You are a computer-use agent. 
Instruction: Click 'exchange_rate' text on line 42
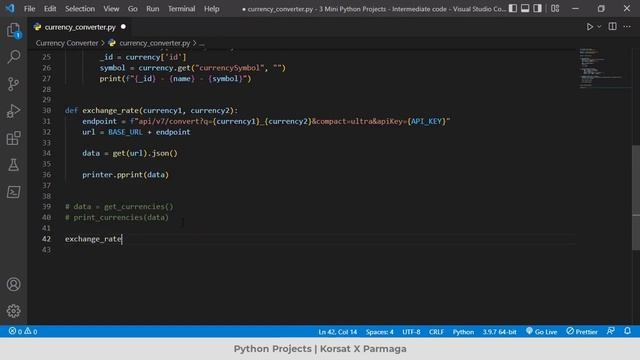[93, 239]
